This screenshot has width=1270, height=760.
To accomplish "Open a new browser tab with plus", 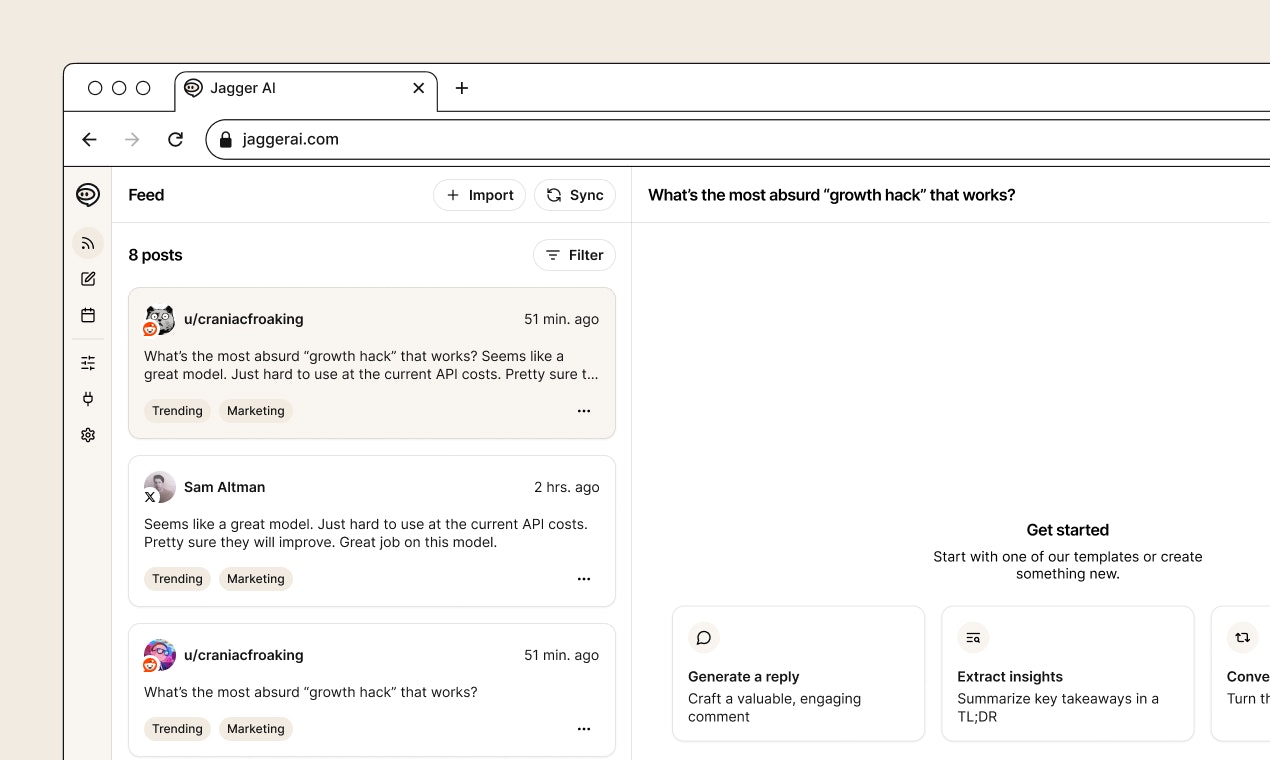I will point(462,88).
